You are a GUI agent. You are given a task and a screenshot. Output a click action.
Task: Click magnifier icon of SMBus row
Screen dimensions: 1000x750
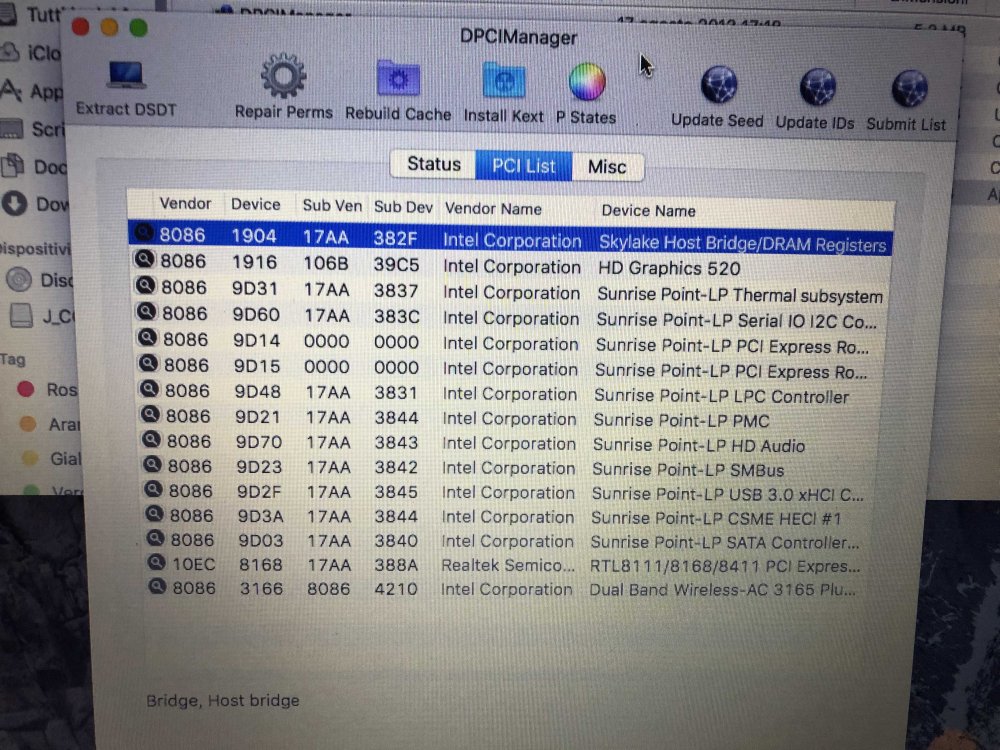152,464
